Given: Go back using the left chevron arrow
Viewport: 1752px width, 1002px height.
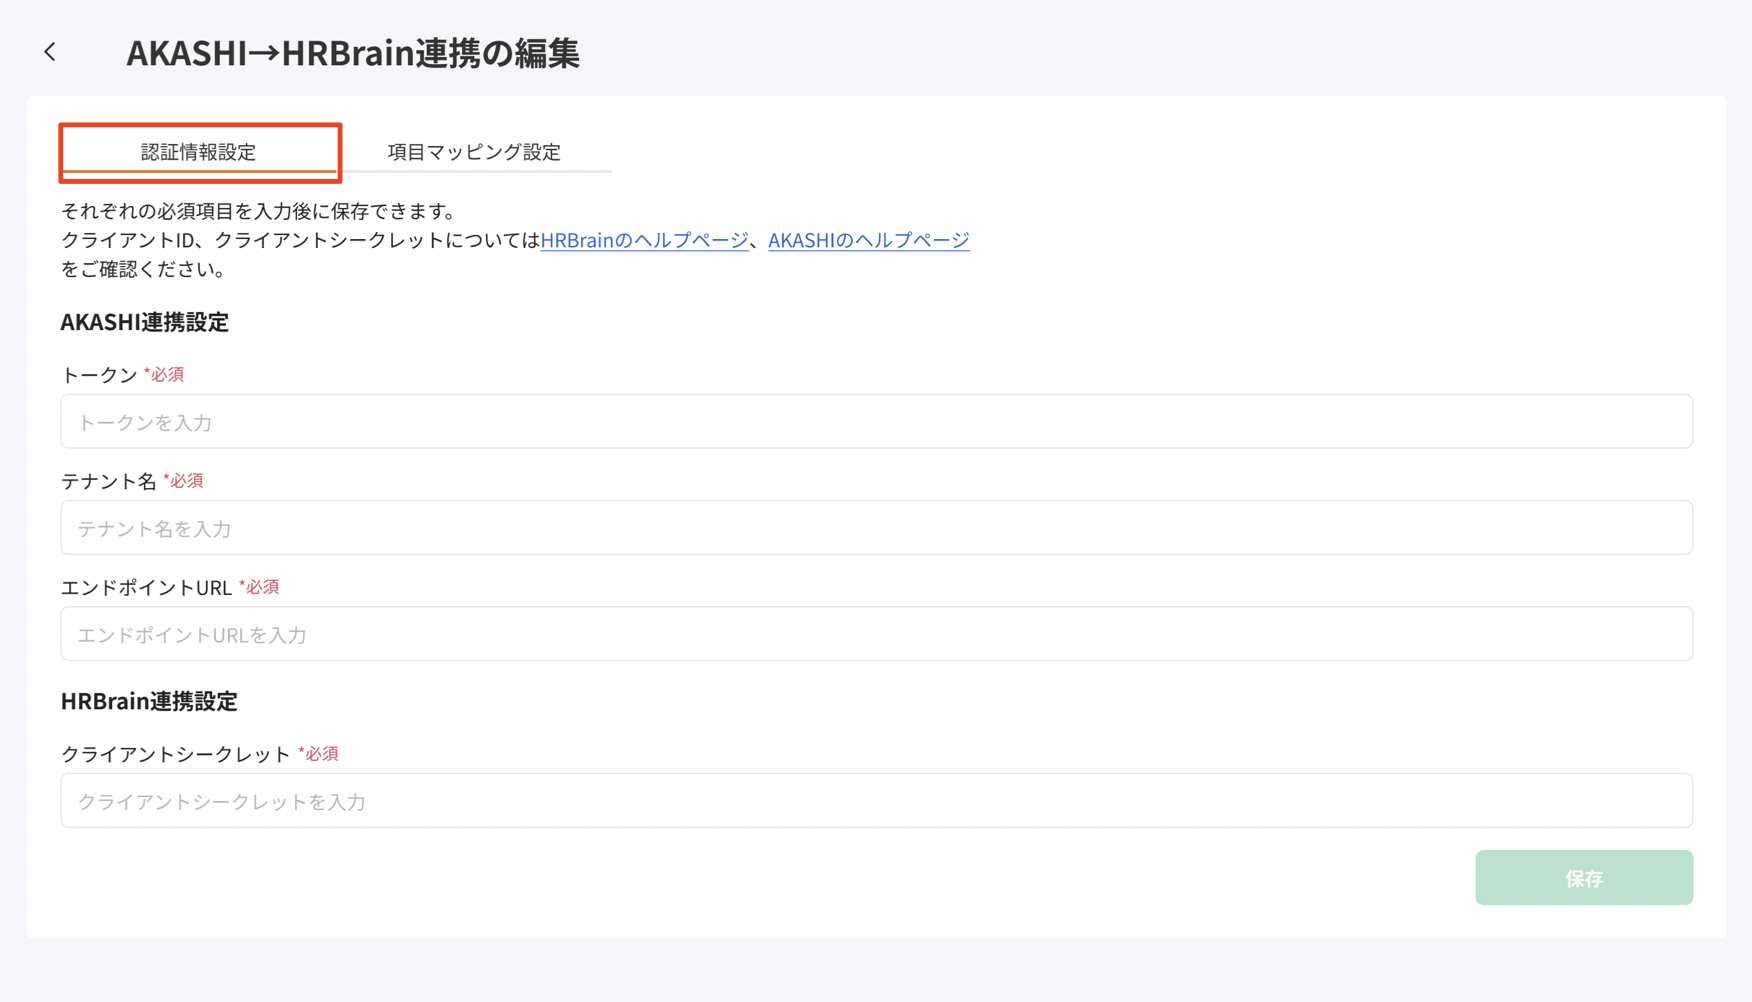Looking at the screenshot, I should pos(50,52).
